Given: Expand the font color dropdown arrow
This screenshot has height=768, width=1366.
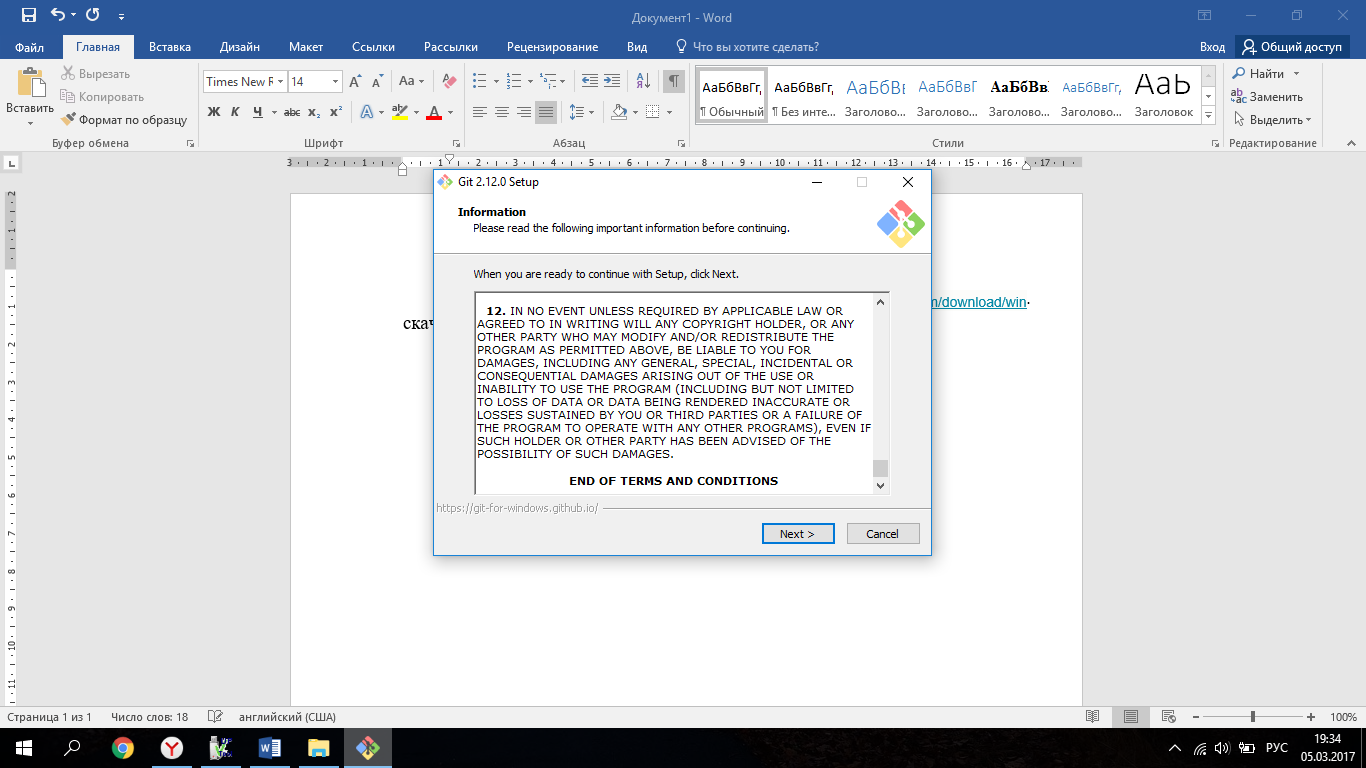Looking at the screenshot, I should [450, 112].
